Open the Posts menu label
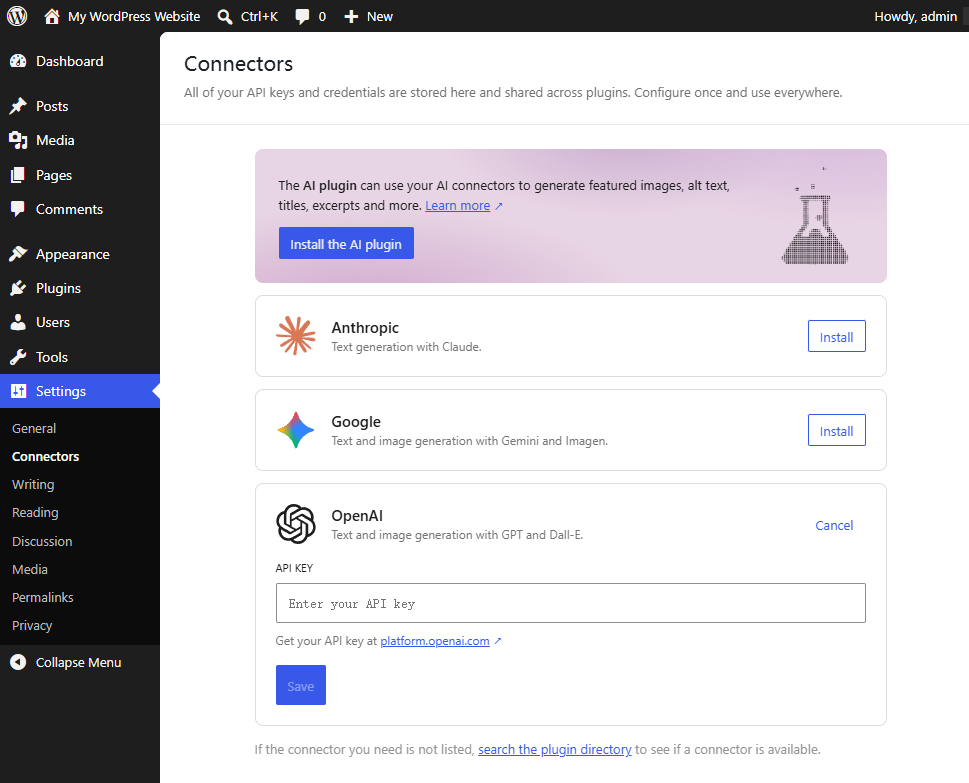The width and height of the screenshot is (969, 783). point(52,106)
